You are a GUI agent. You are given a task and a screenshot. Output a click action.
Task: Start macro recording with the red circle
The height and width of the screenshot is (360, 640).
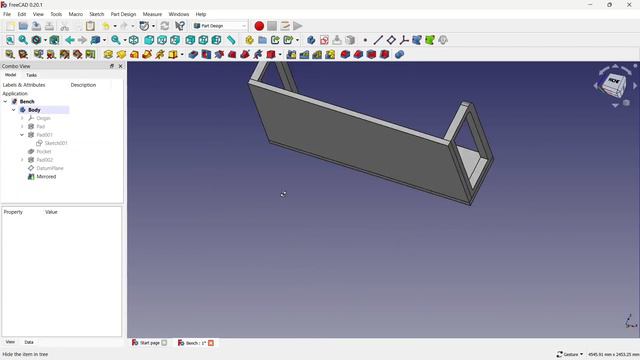pos(259,26)
